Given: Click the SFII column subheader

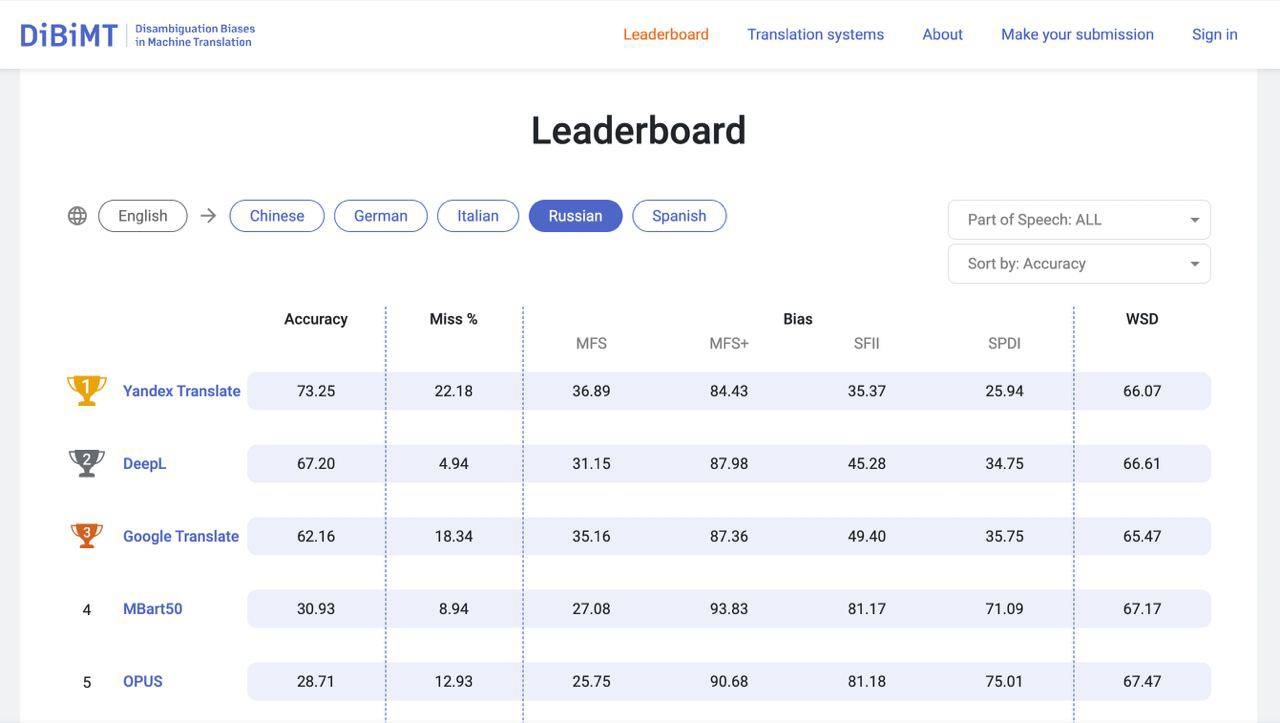Looking at the screenshot, I should tap(867, 343).
